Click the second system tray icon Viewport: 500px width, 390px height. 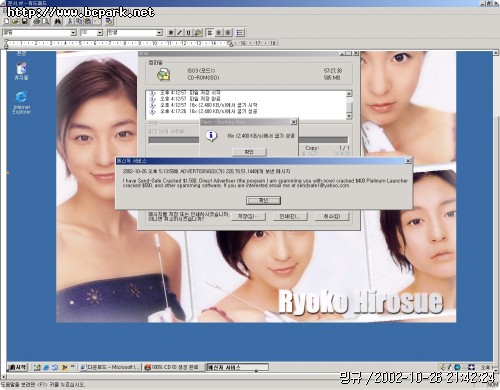pos(450,367)
